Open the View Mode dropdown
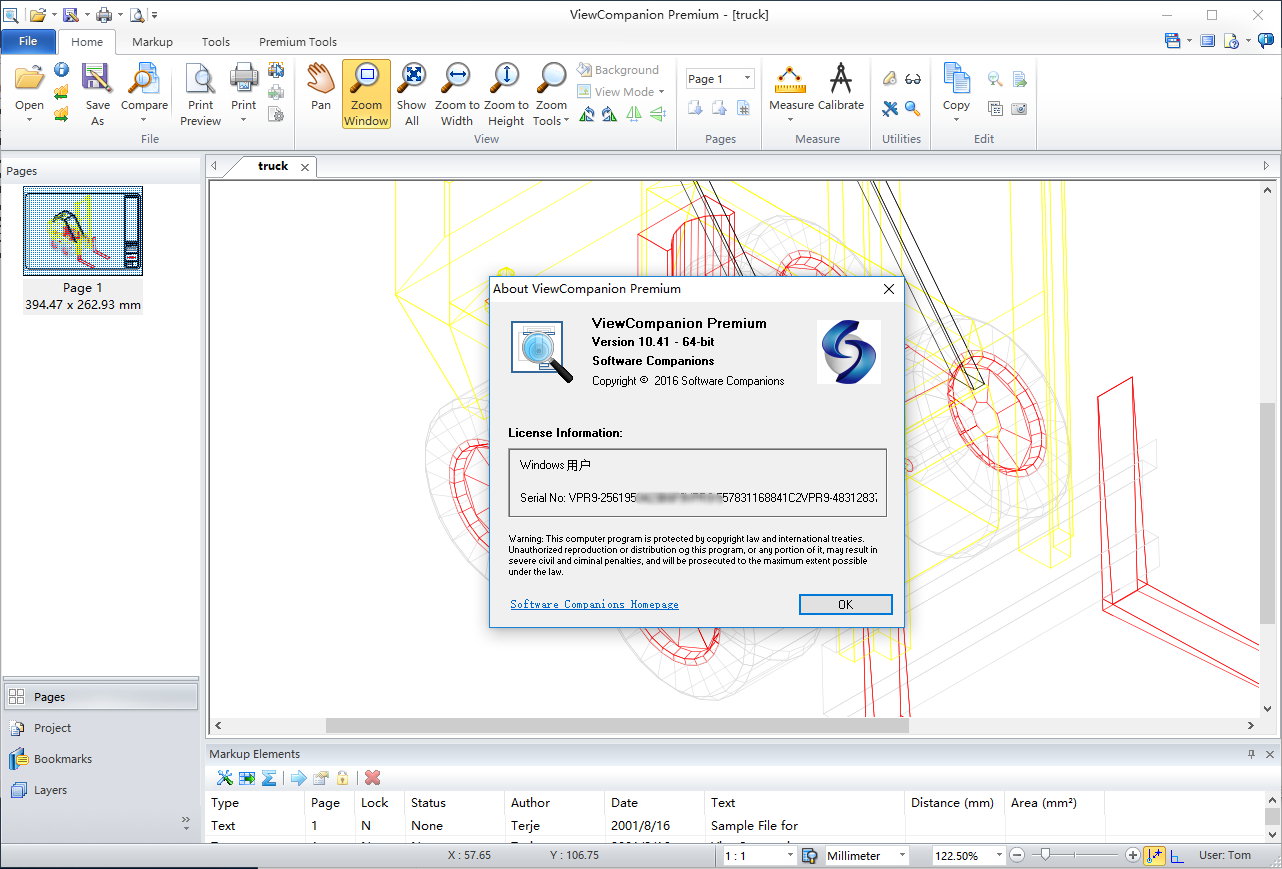 (x=620, y=92)
